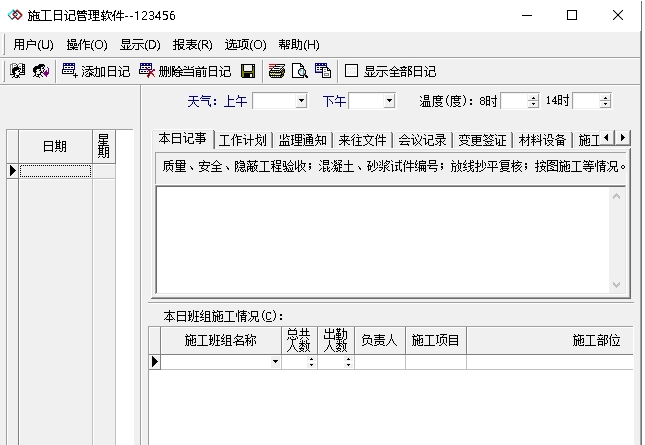The image size is (645, 445).
Task: Select the 本日记事 tab
Action: pos(183,139)
